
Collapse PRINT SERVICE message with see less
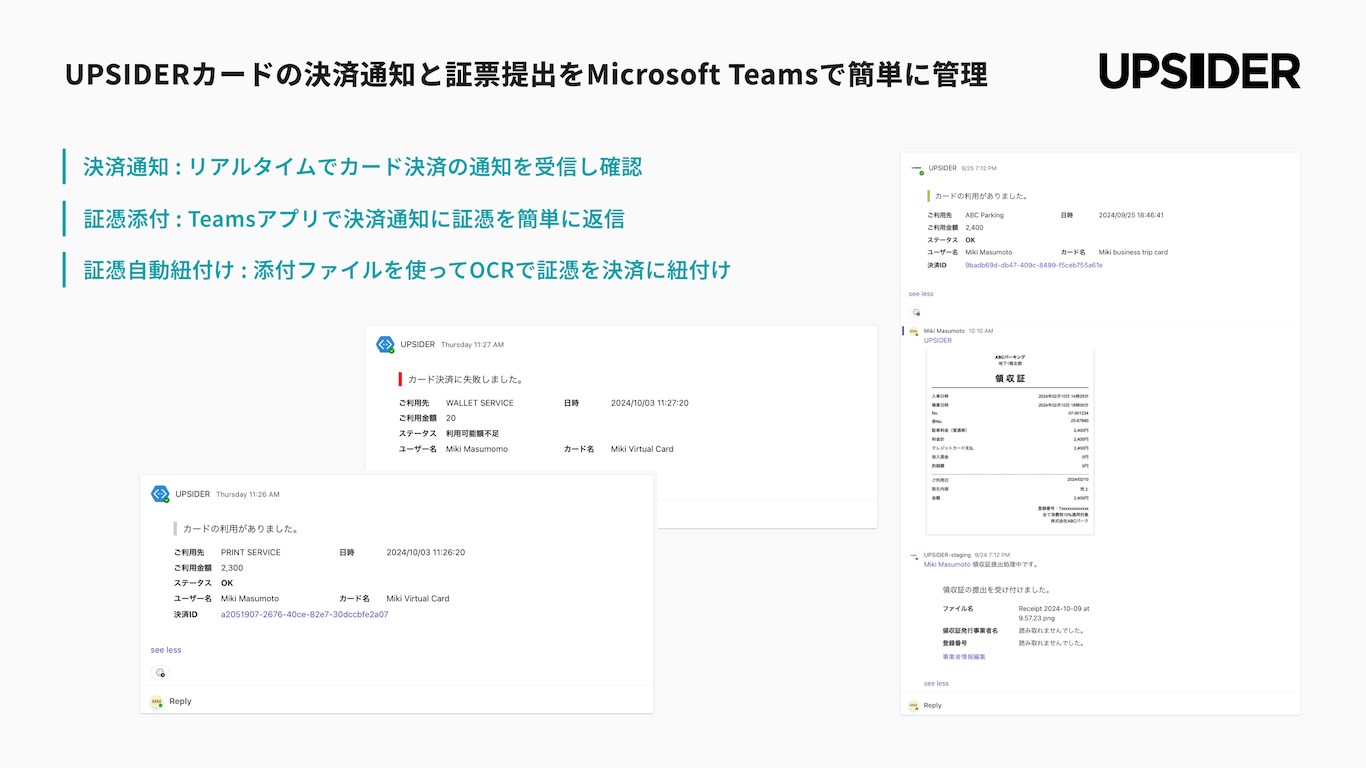pyautogui.click(x=166, y=650)
